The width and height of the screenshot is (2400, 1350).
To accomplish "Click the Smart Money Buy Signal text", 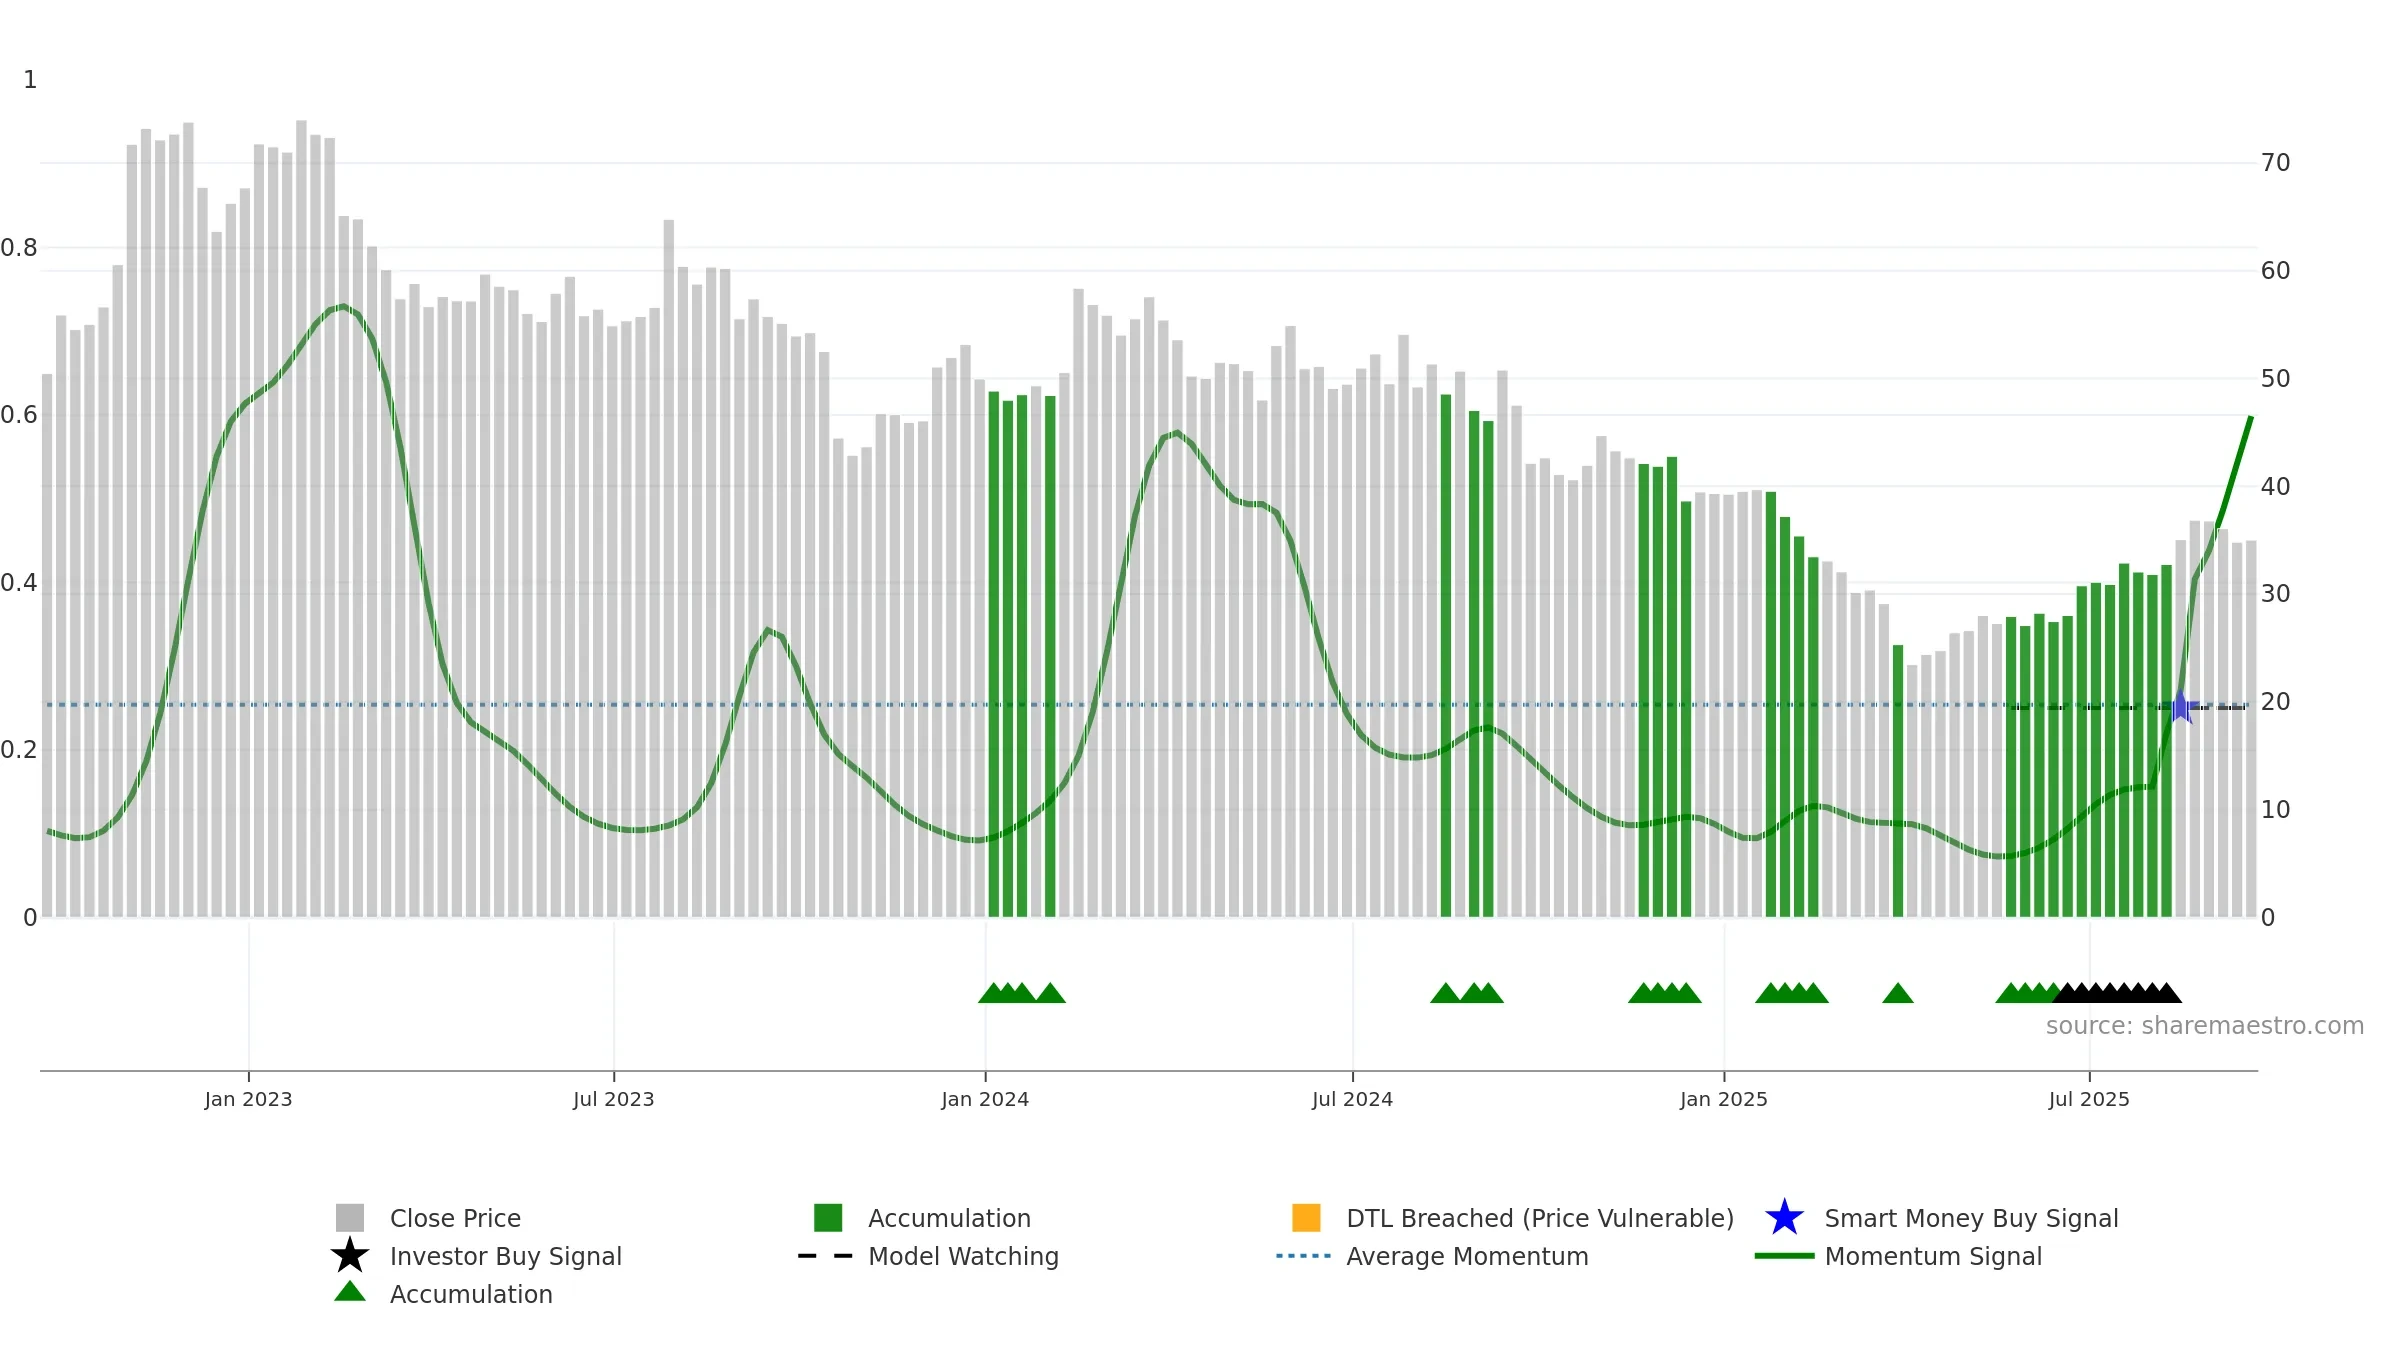I will point(1971,1218).
